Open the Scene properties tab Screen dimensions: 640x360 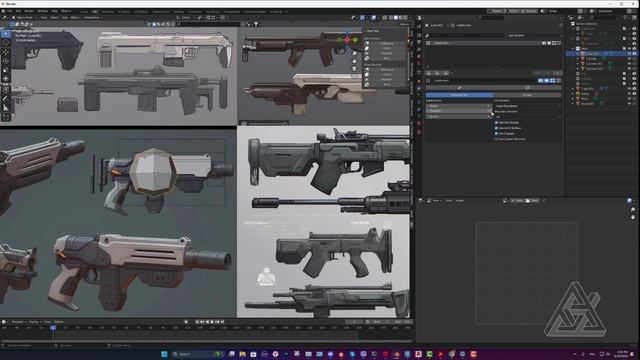pos(419,57)
